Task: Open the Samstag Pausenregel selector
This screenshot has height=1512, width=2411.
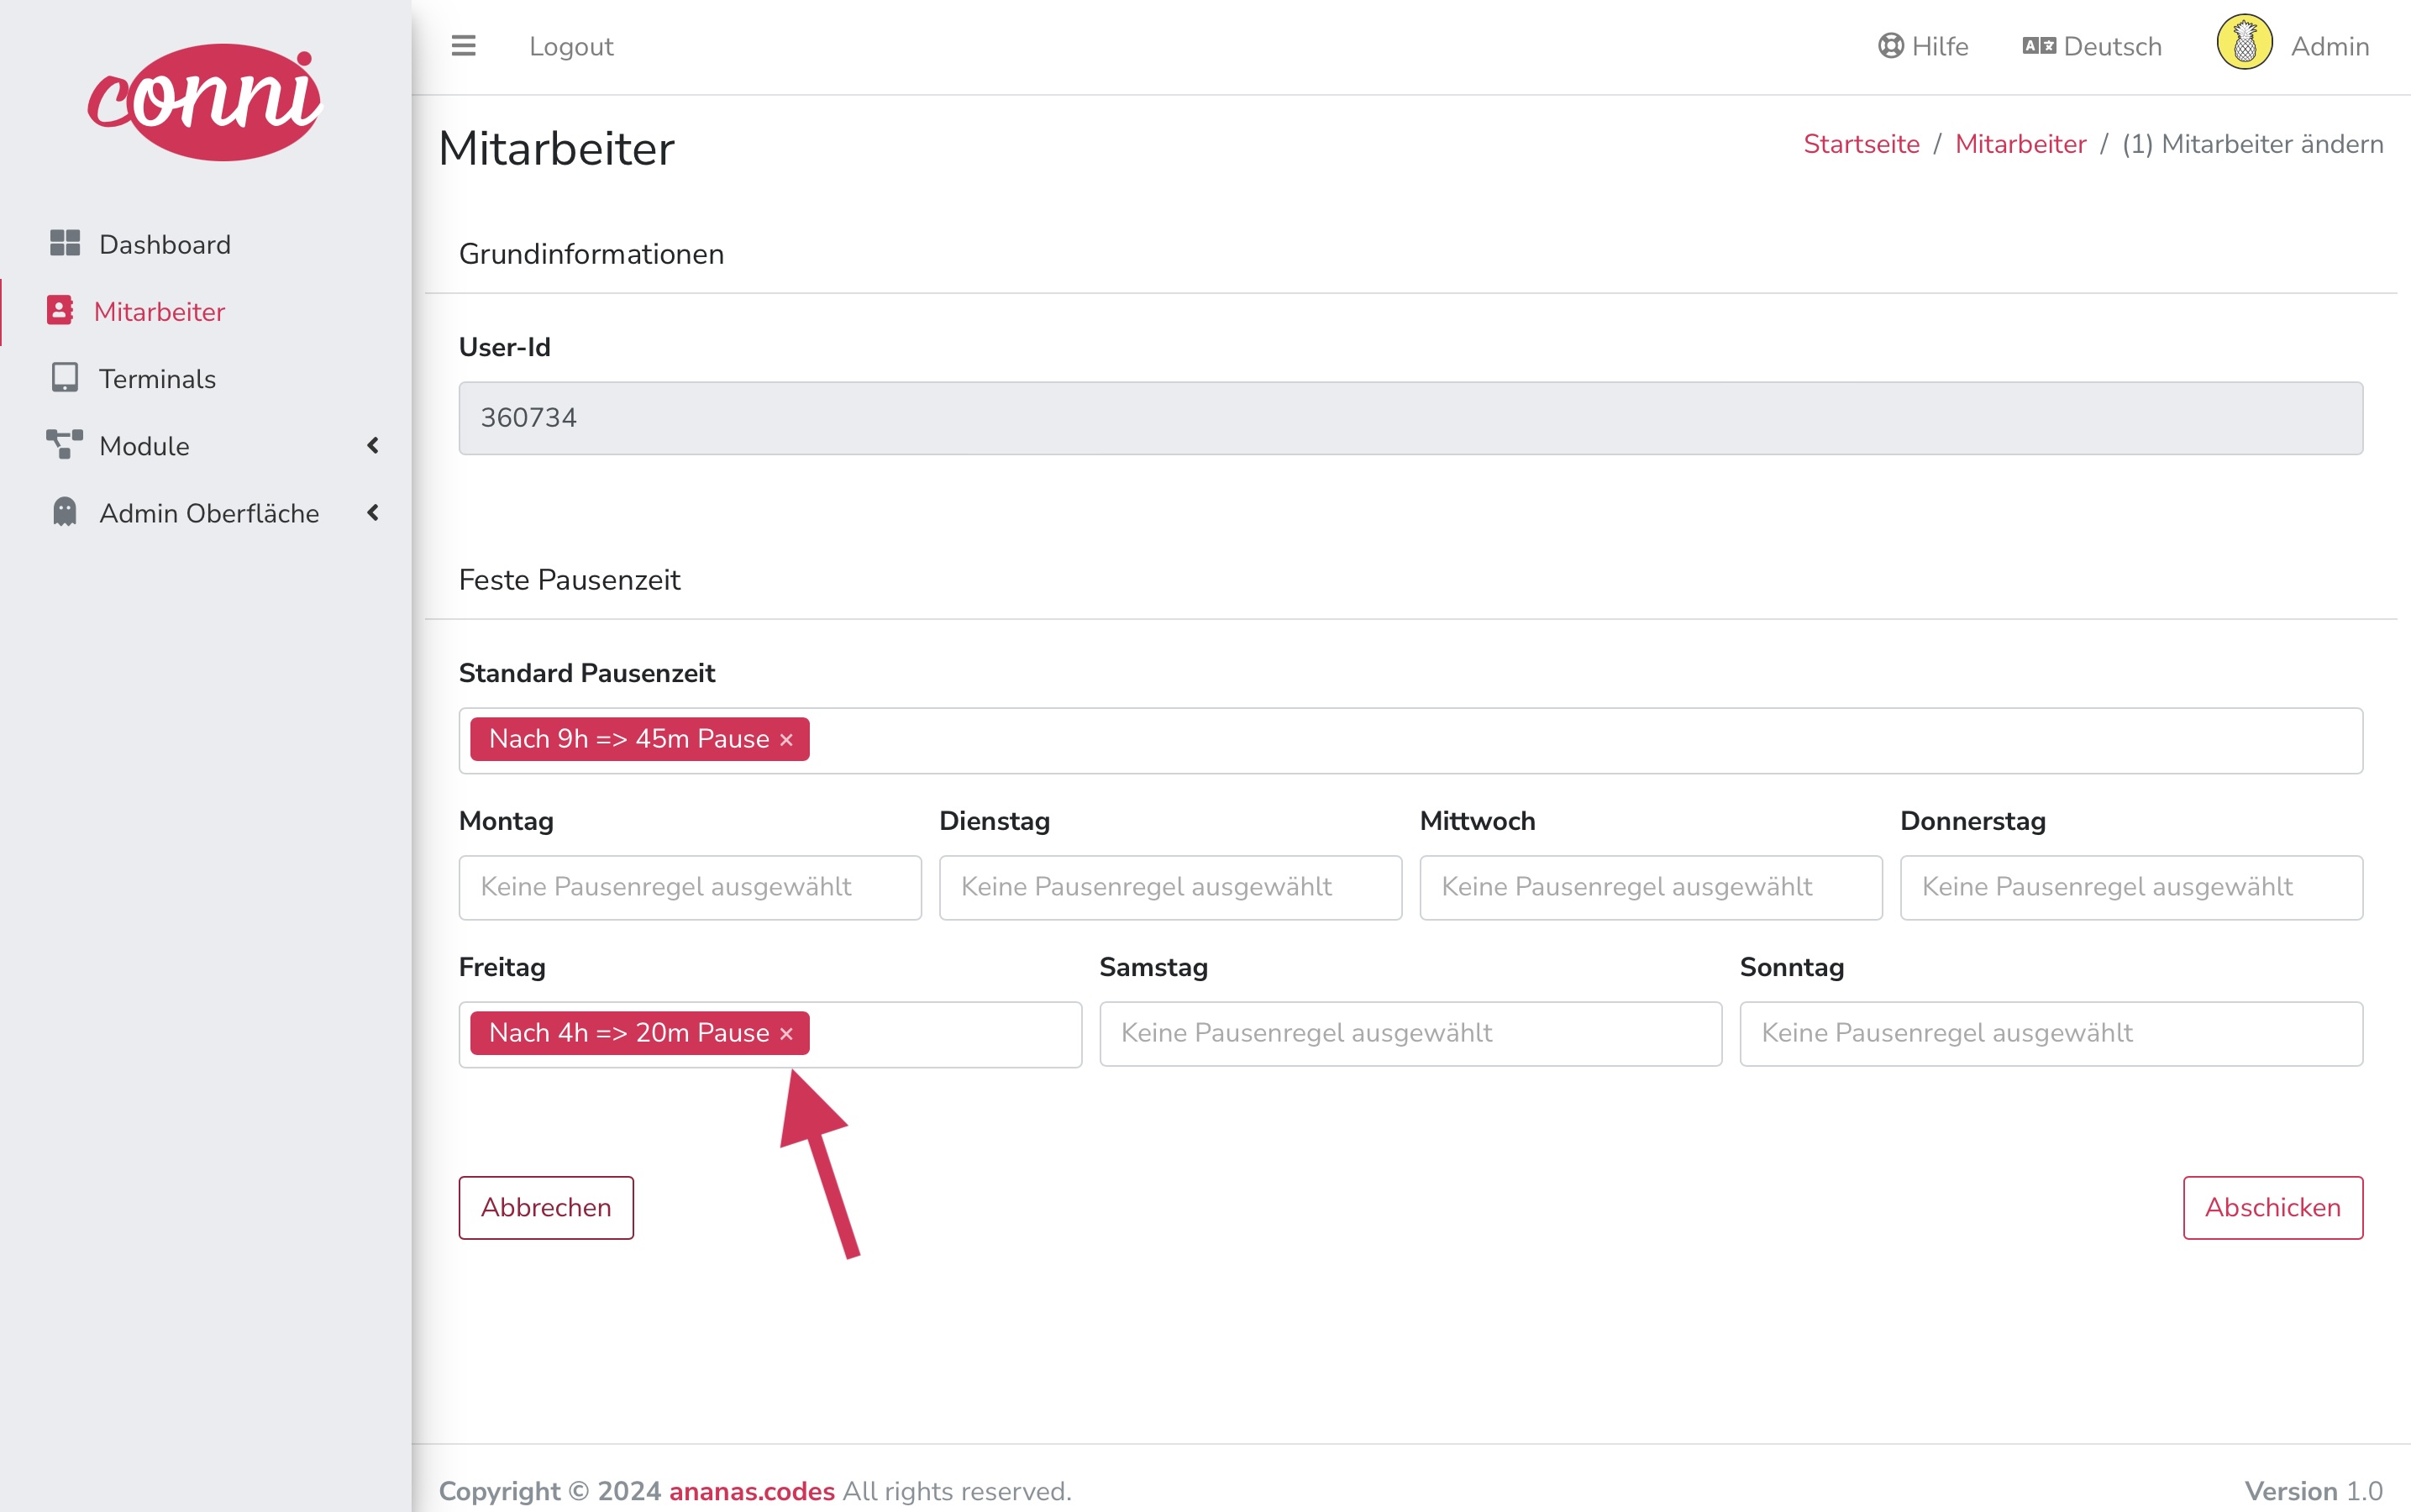Action: (1410, 1034)
